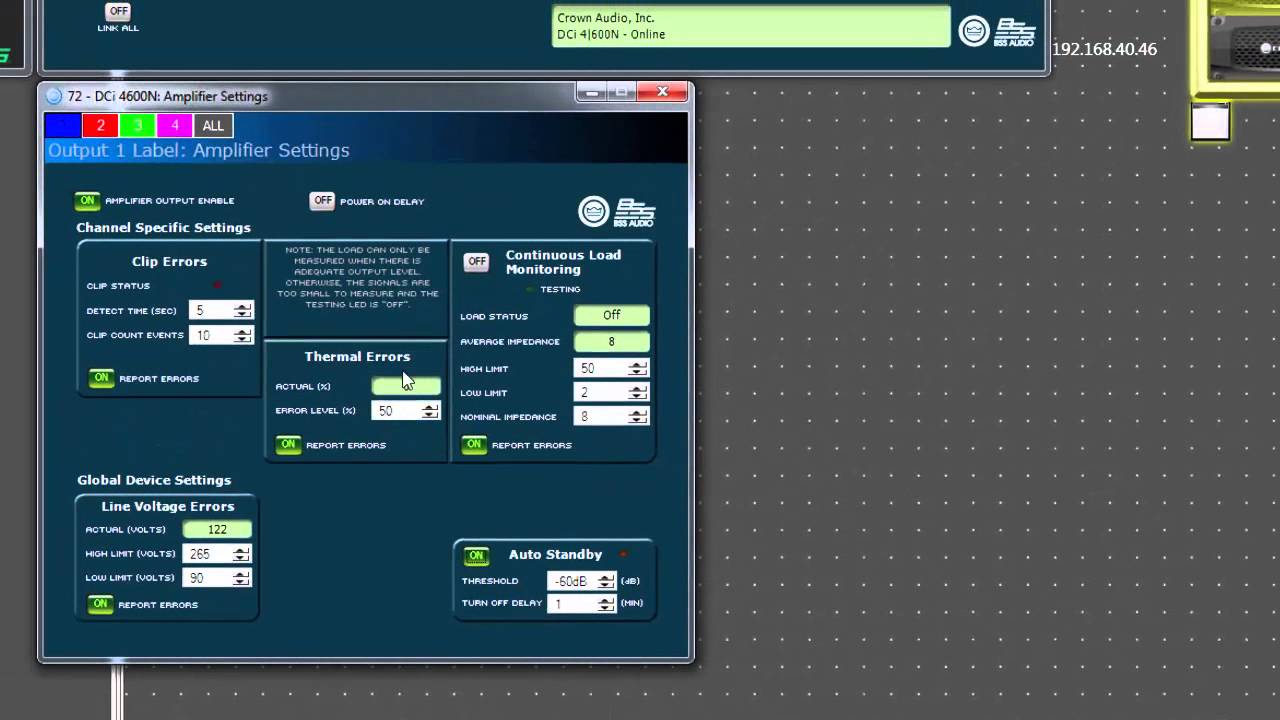Click the Clip Status indicator LED
Screen dimensions: 1280x720
(x=217, y=286)
